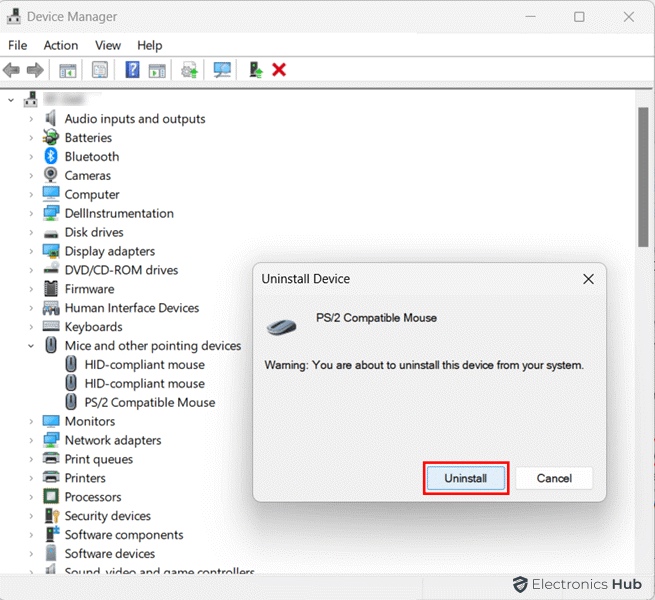Screen dimensions: 655x600
Task: Click the Back arrow toolbar icon
Action: click(x=12, y=70)
